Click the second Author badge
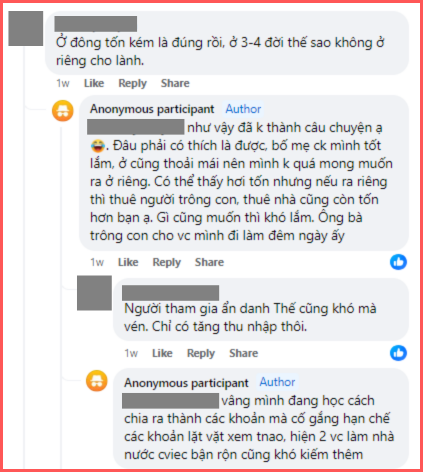The image size is (423, 472). (277, 382)
